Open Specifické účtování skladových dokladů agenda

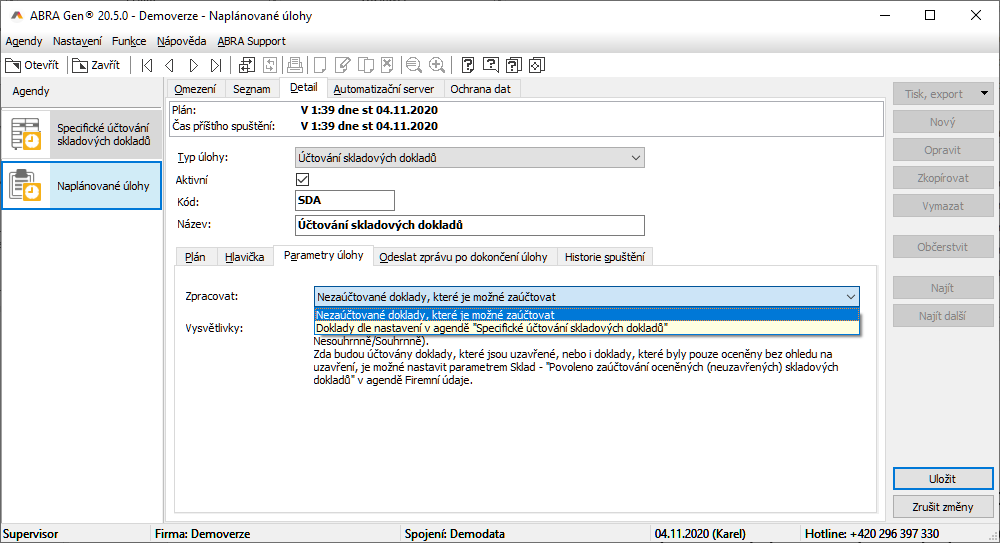81,134
